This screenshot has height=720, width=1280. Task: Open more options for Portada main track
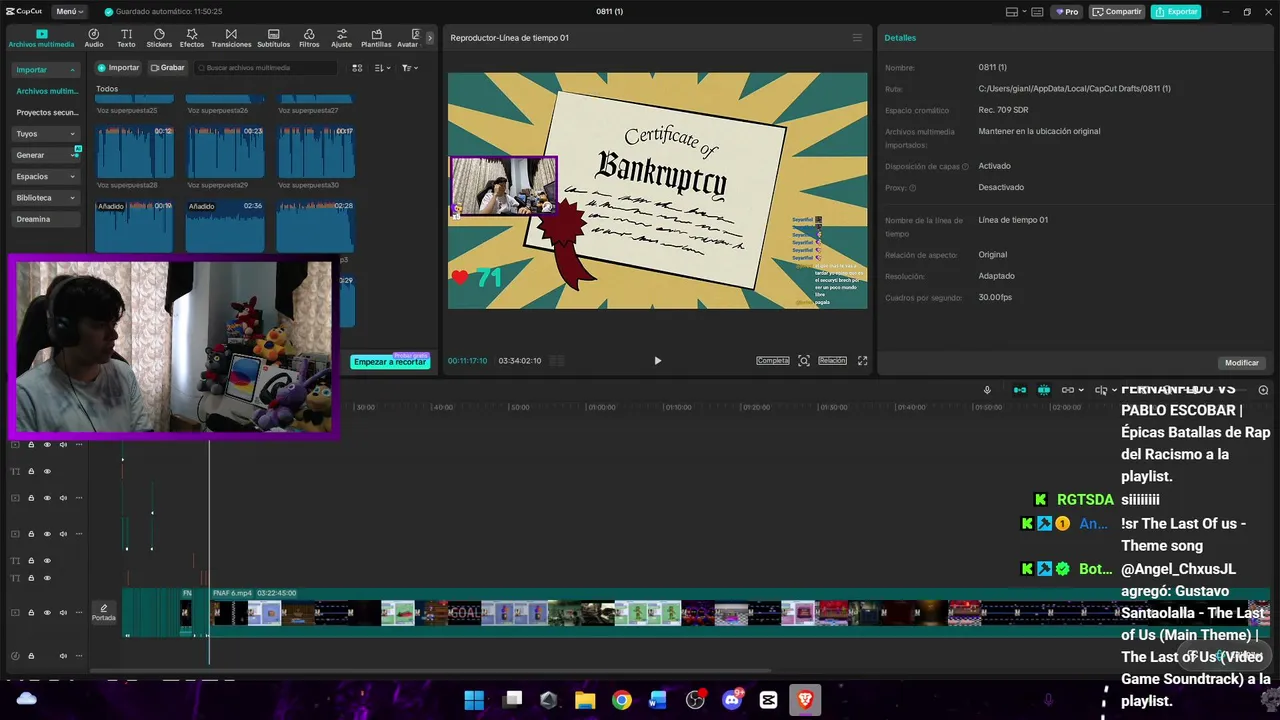click(79, 613)
